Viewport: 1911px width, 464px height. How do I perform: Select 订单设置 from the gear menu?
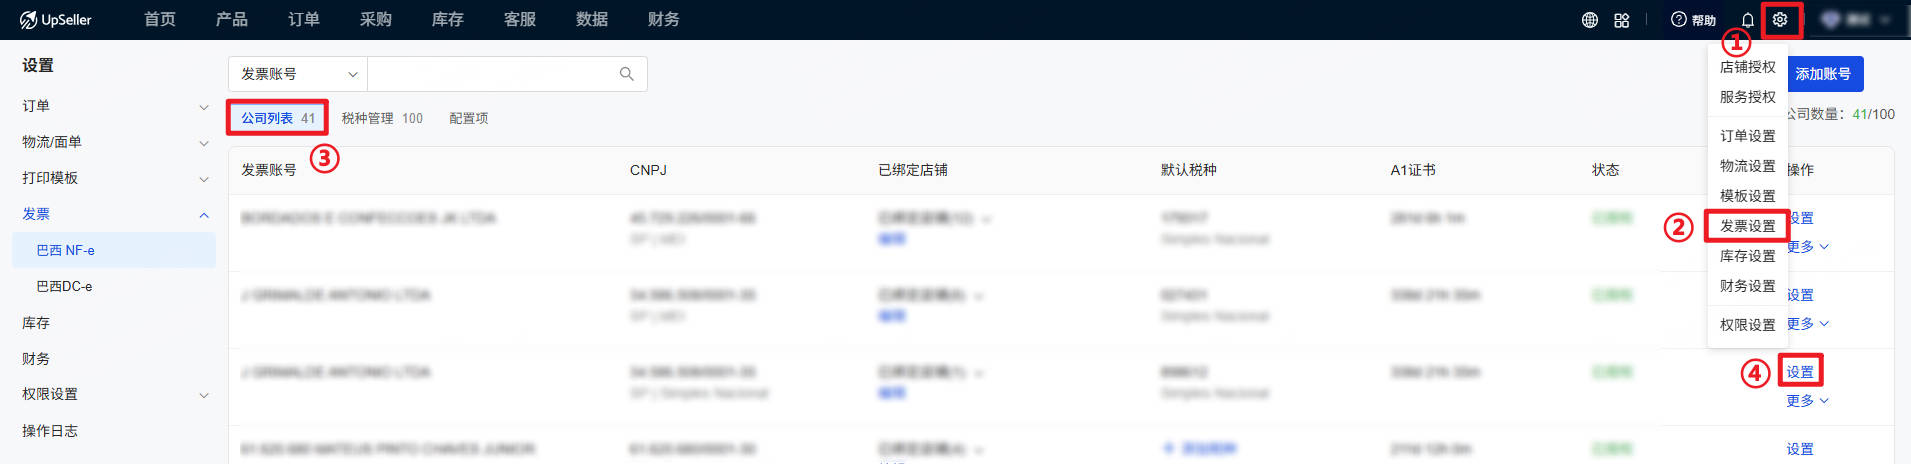[x=1748, y=136]
